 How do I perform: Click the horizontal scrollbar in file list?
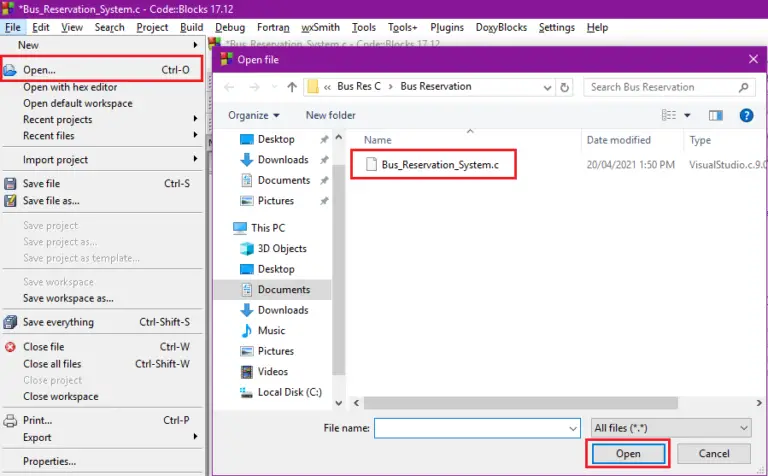(521, 403)
